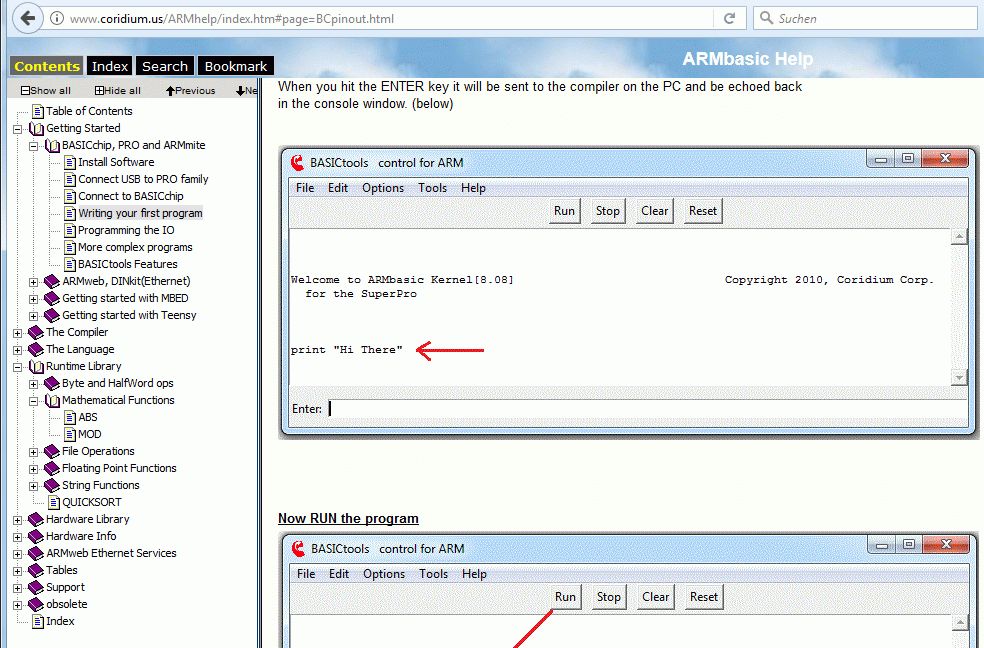Click the File Operations book icon
Viewport: 984px width, 648px height.
click(x=52, y=452)
